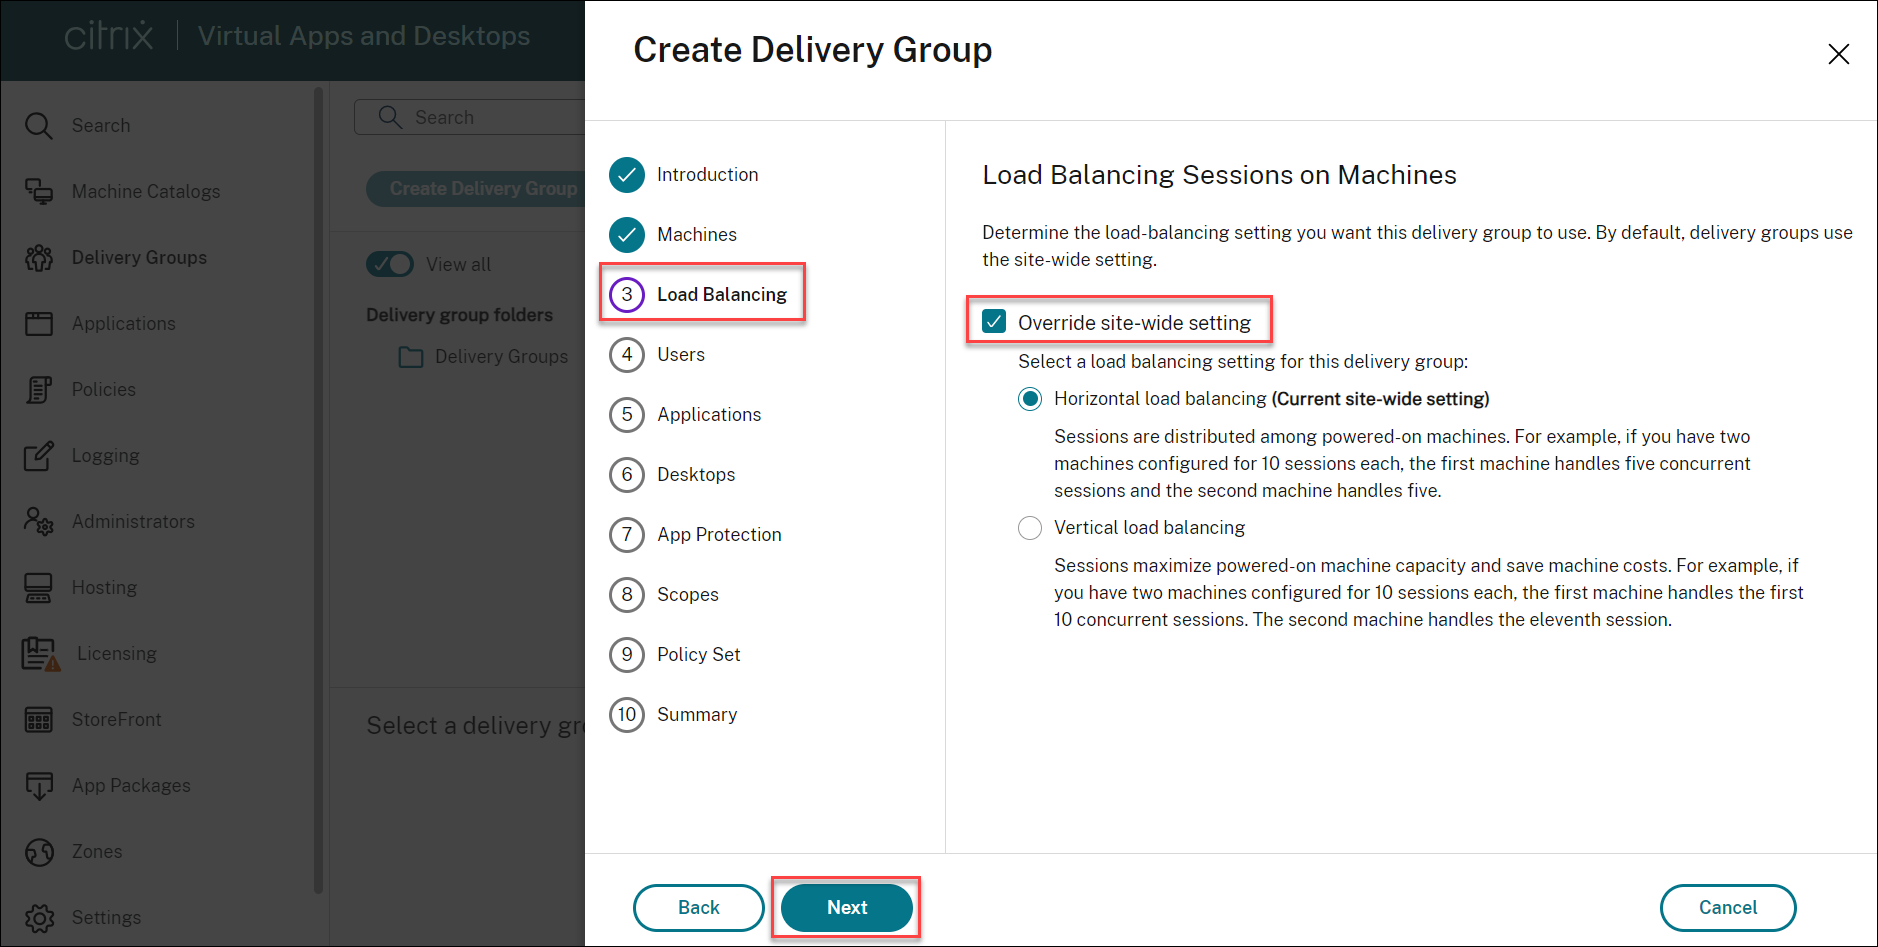
Task: Open the Policies section
Action: (x=104, y=389)
